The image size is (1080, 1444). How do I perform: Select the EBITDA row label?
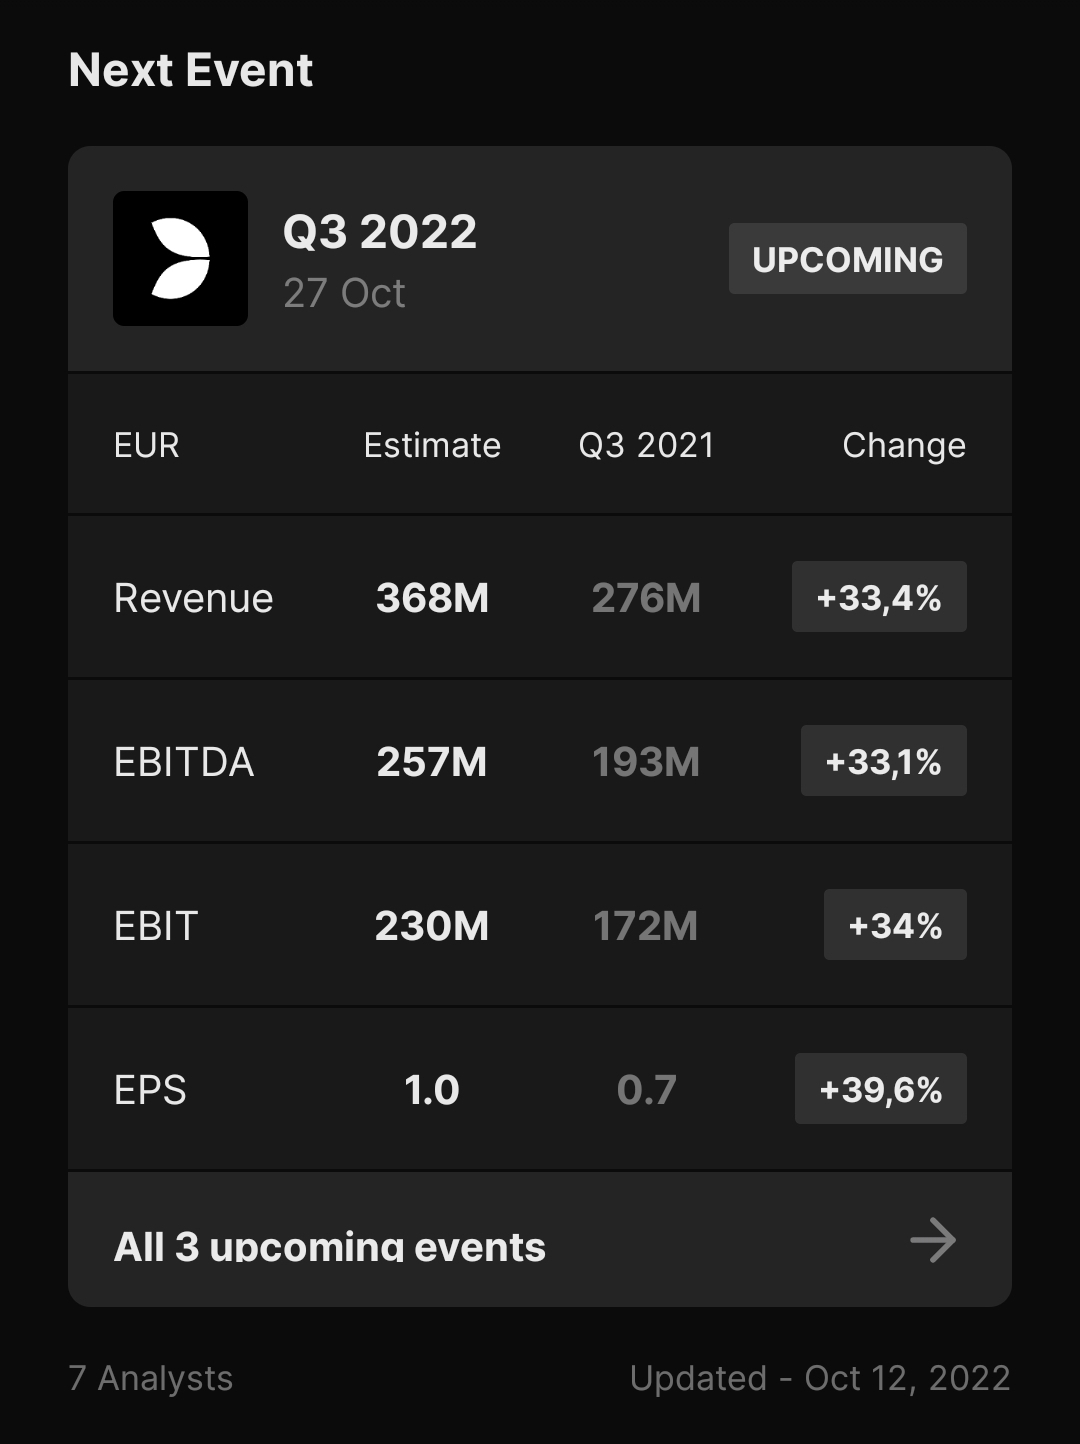(184, 762)
